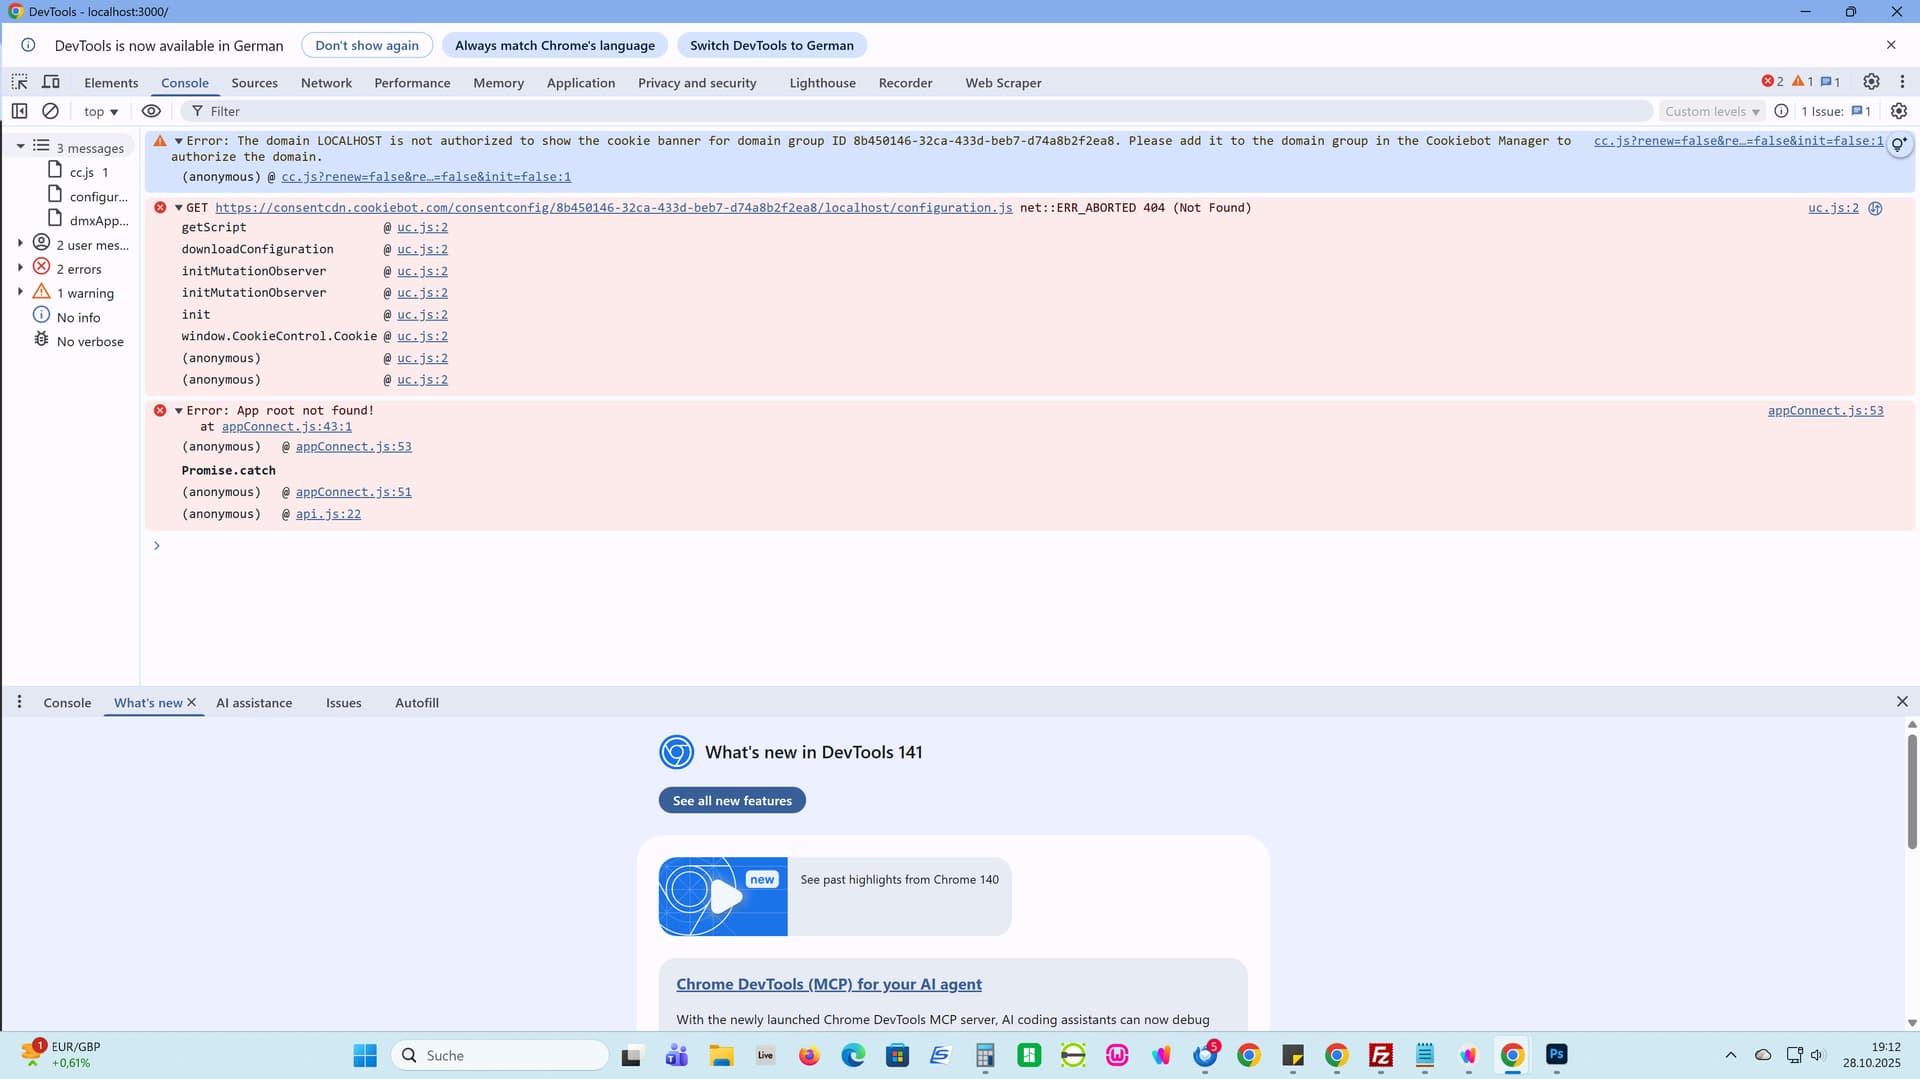Open the customize DevTools three-dot menu

coord(1902,82)
